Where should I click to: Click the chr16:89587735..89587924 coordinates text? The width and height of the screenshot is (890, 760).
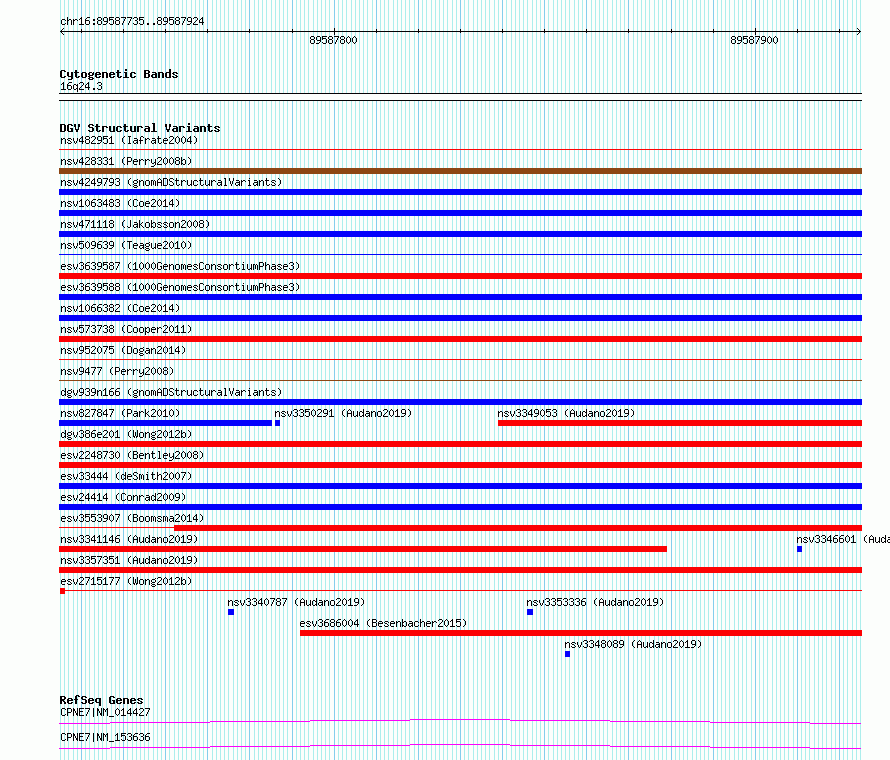click(132, 21)
